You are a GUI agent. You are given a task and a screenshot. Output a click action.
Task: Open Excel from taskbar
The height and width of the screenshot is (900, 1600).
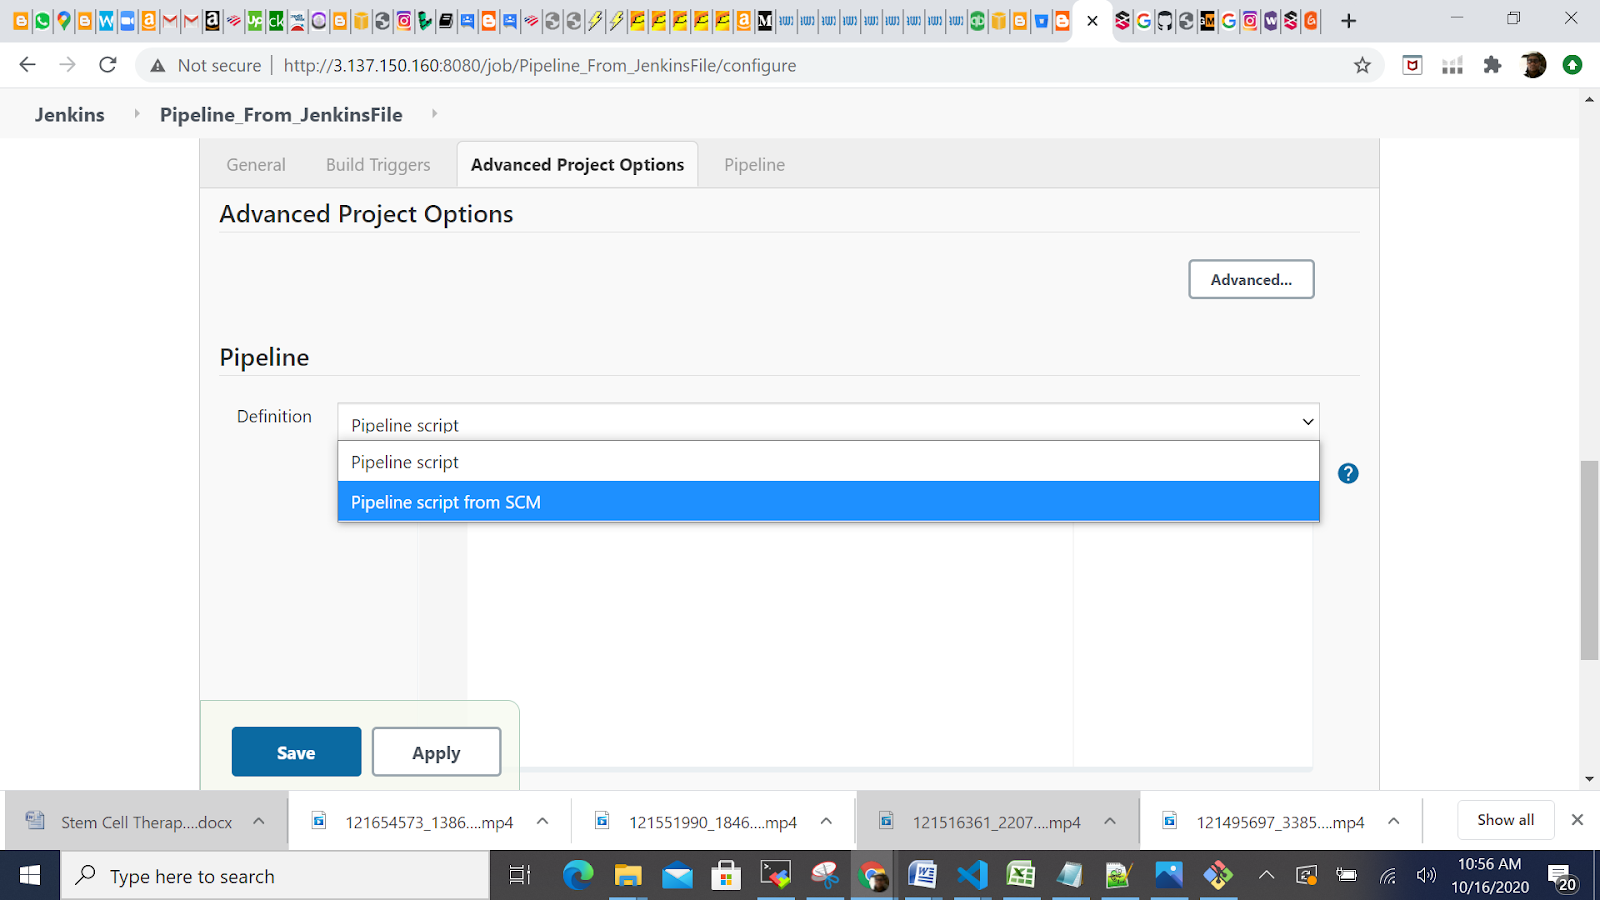[1021, 876]
